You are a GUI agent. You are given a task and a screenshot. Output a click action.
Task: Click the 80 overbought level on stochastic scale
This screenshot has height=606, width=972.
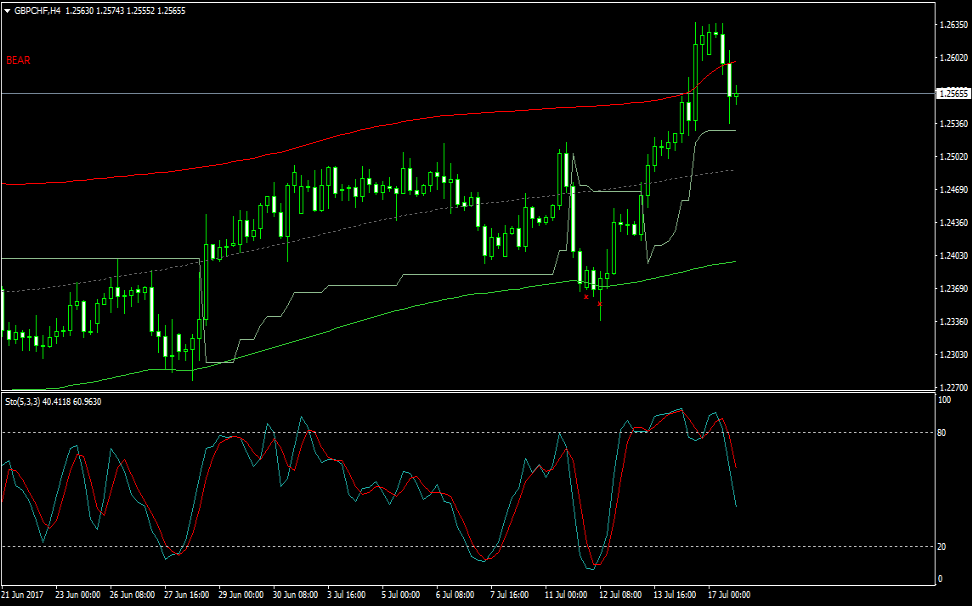[x=941, y=433]
